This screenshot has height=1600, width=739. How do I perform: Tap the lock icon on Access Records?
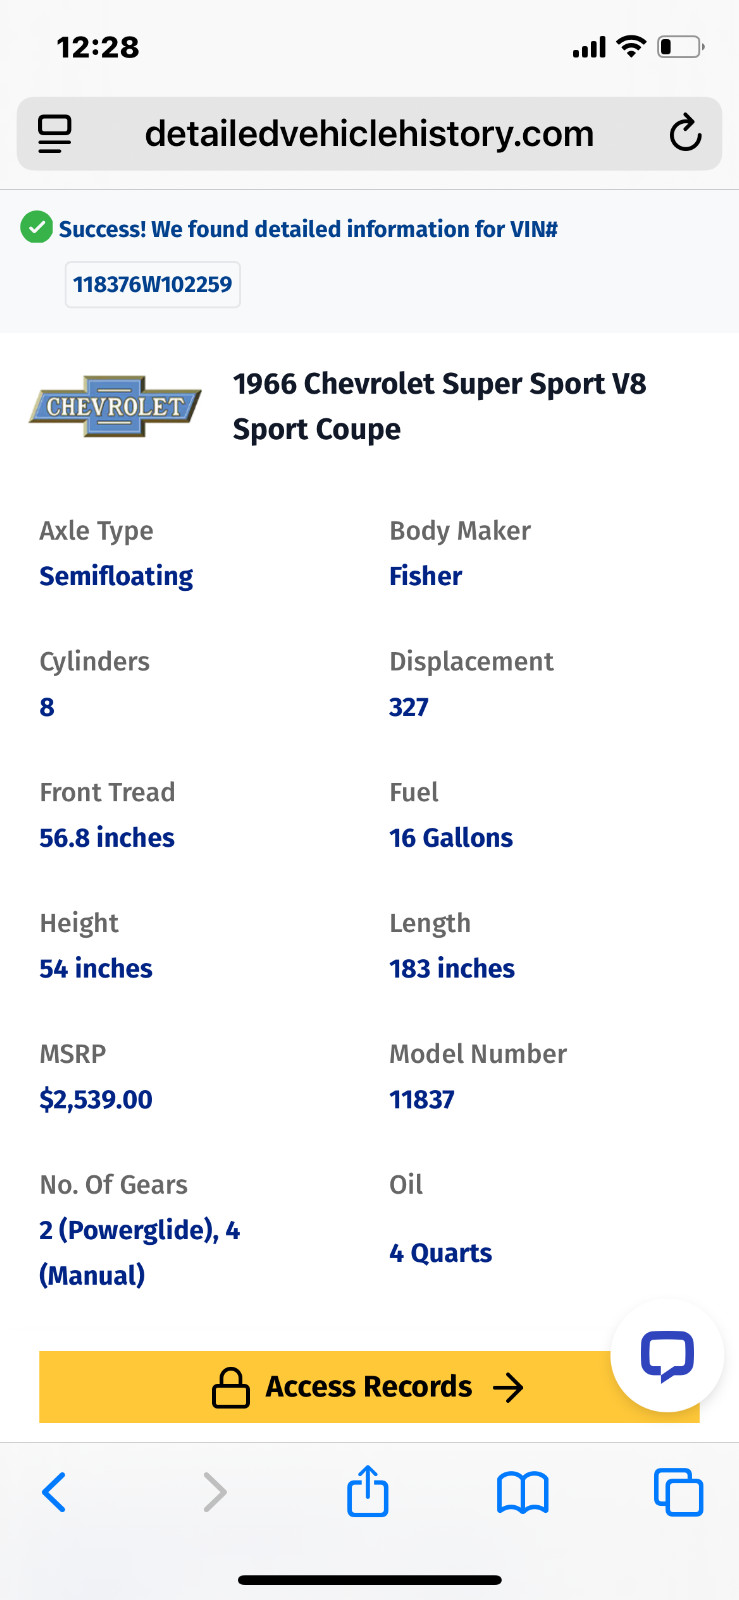coord(231,1387)
